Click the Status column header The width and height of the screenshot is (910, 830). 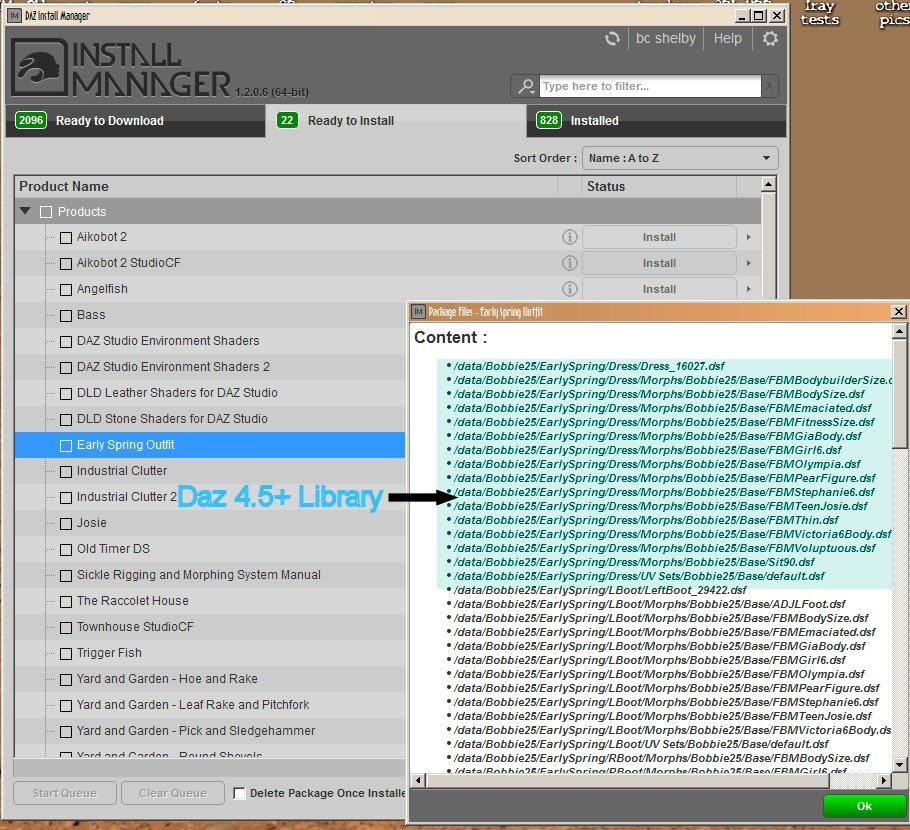click(659, 186)
